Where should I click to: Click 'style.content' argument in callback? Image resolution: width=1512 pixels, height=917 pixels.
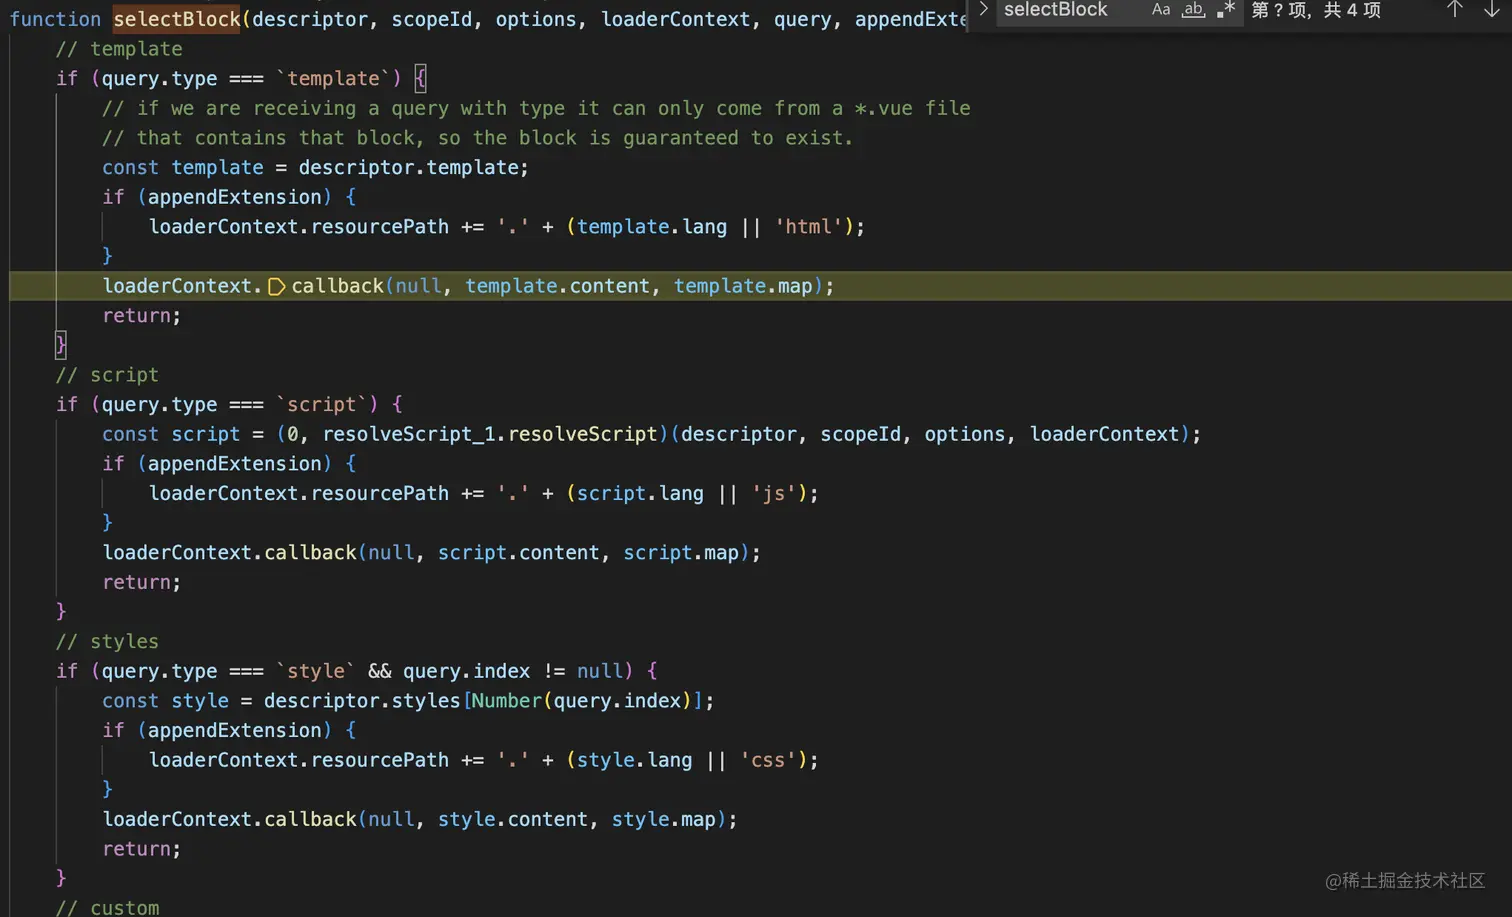click(x=513, y=819)
